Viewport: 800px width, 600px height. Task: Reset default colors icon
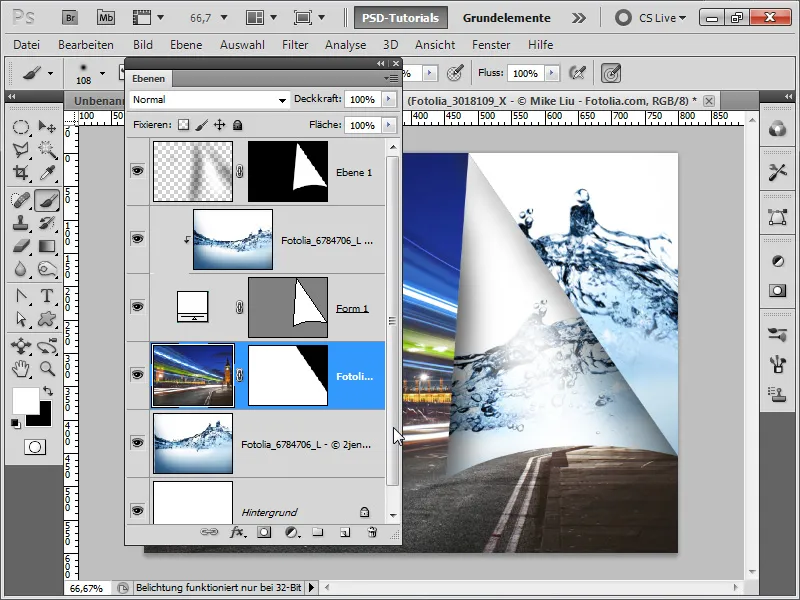(16, 423)
